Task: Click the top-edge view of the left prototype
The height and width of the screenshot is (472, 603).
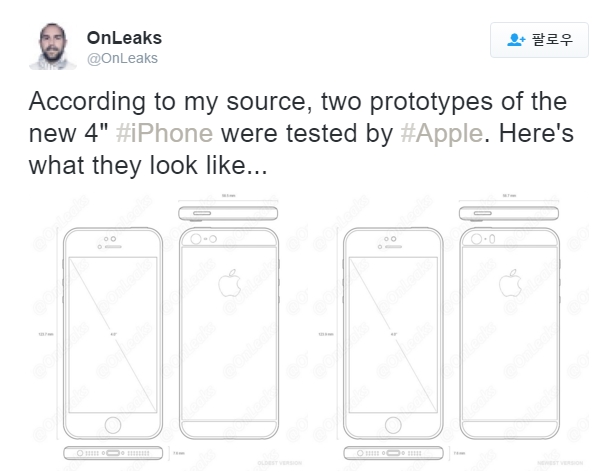Action: coord(228,212)
